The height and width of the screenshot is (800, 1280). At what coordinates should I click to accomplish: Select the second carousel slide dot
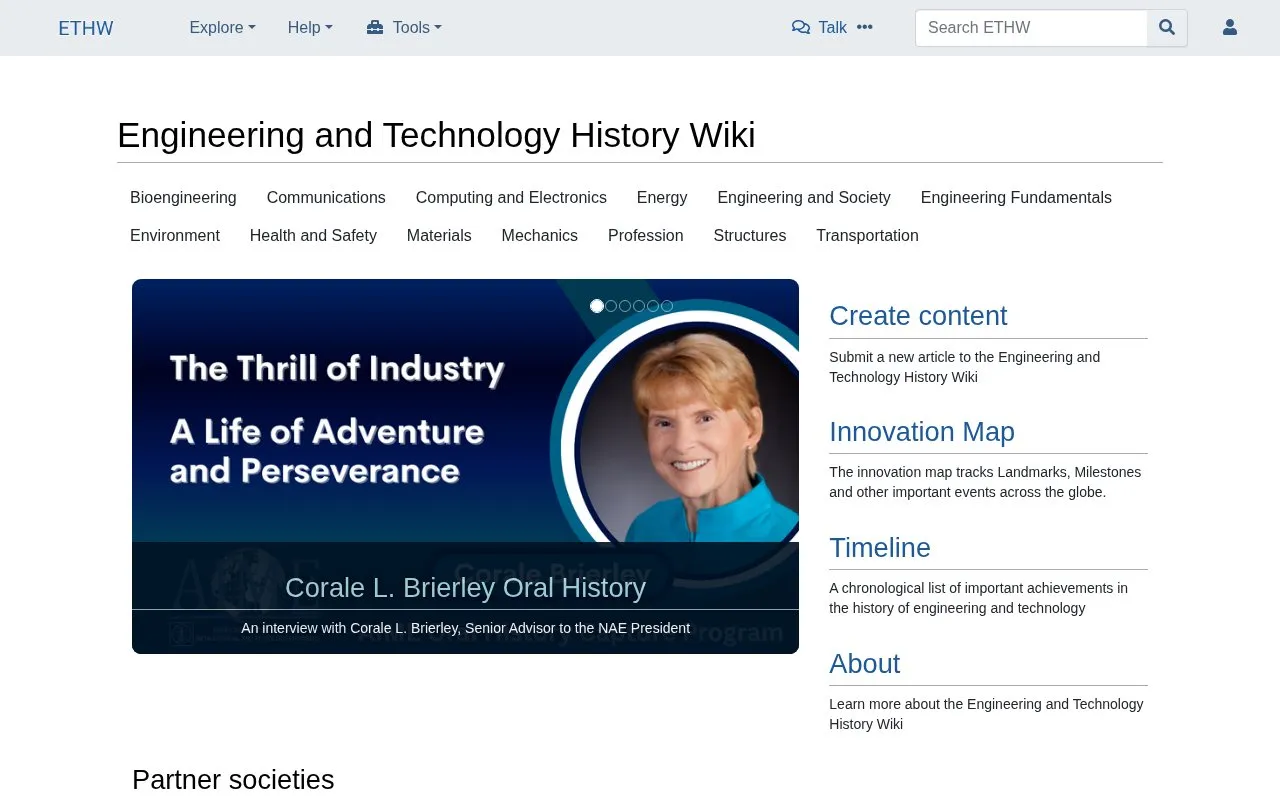pos(611,306)
